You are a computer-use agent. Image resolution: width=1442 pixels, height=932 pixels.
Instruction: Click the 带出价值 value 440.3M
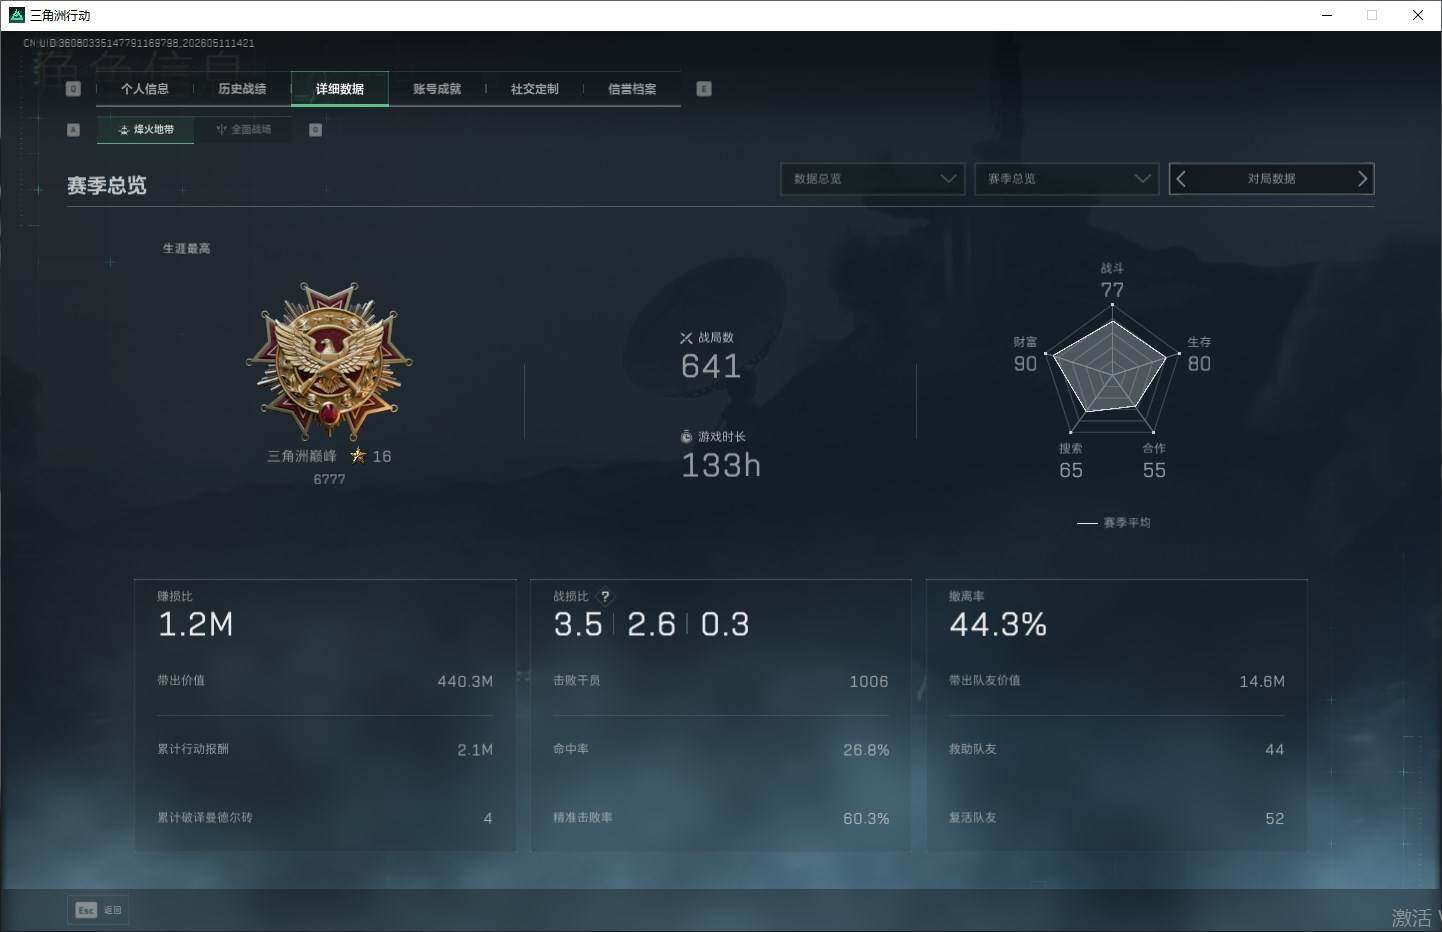click(465, 681)
